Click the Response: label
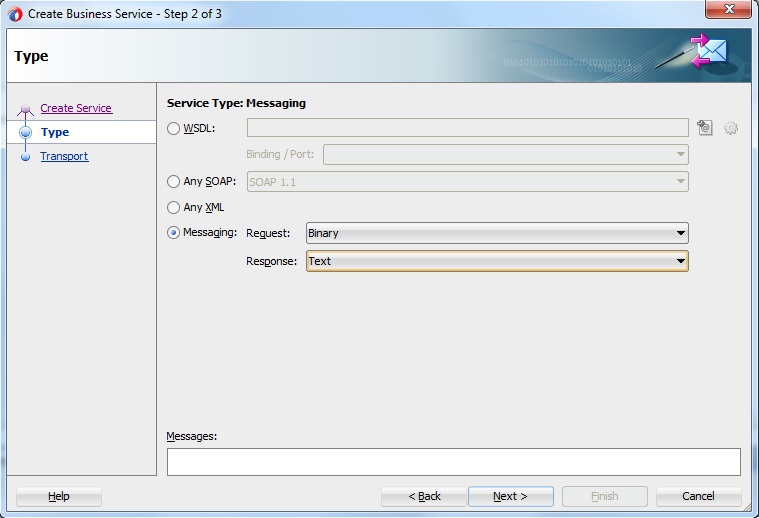Screen dimensions: 759x518 [x=272, y=261]
